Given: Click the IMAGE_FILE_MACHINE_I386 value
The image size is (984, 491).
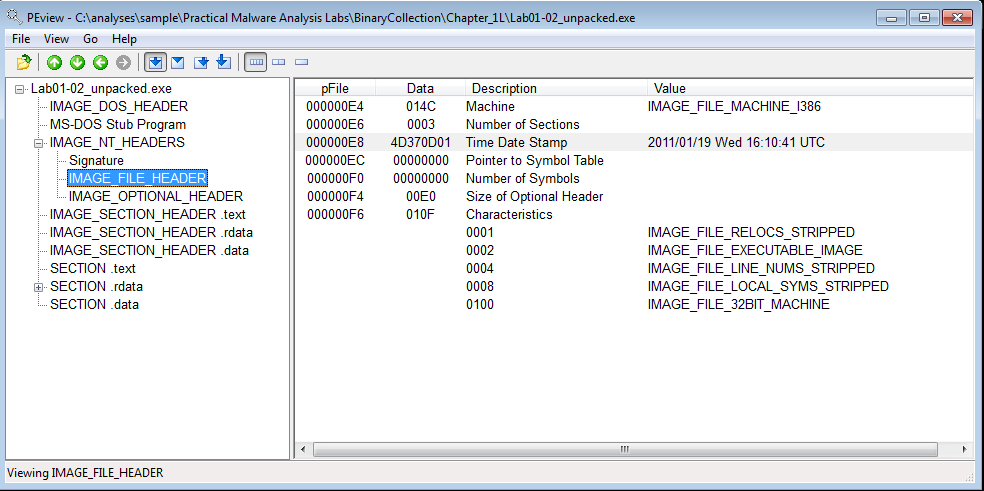Looking at the screenshot, I should (734, 107).
